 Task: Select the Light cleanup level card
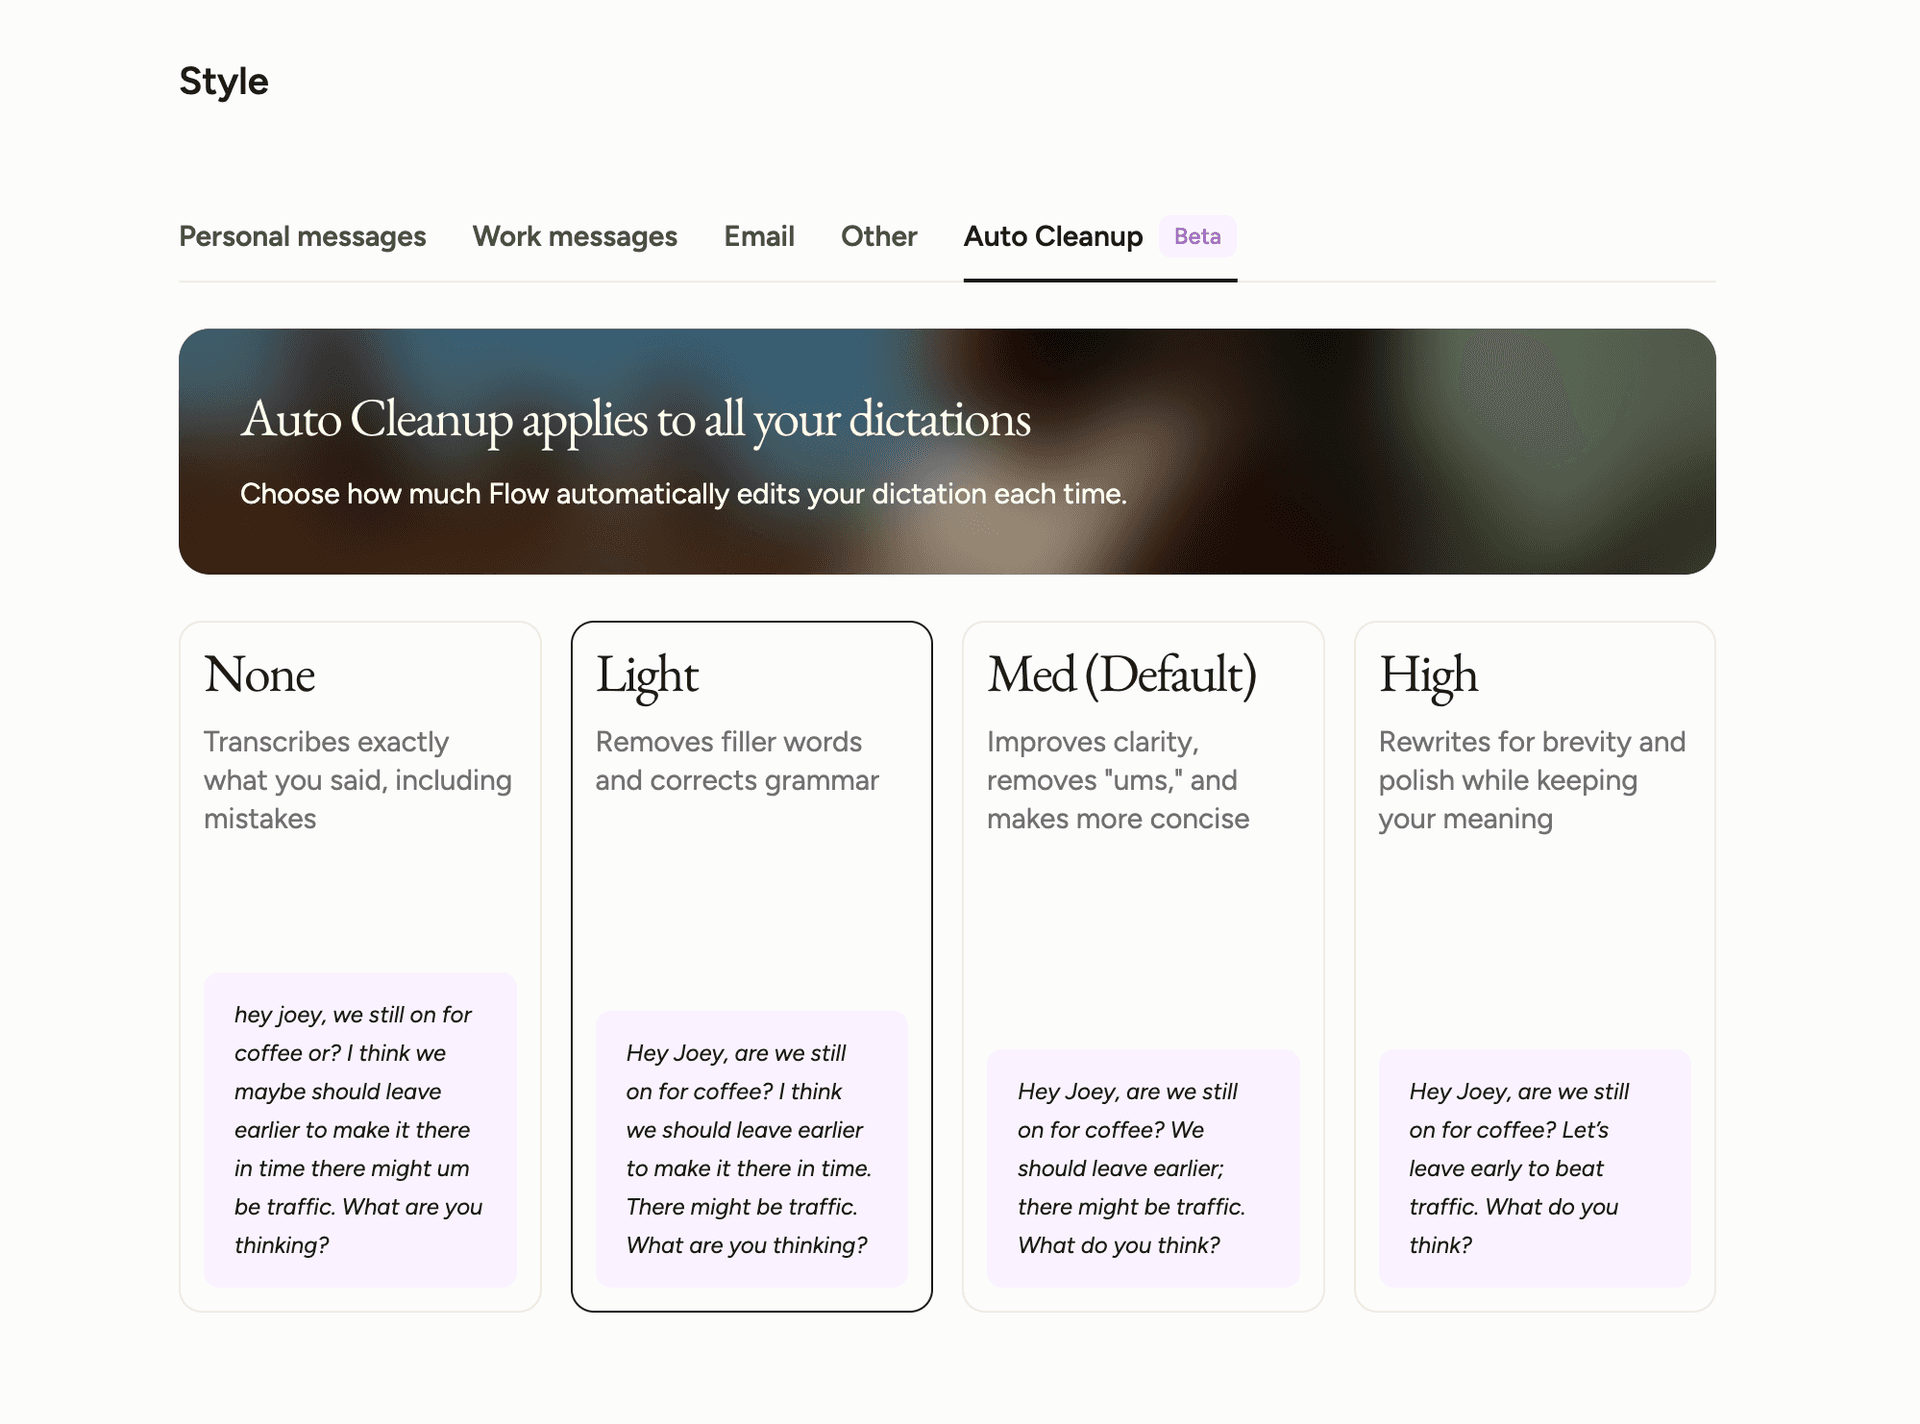pyautogui.click(x=752, y=966)
